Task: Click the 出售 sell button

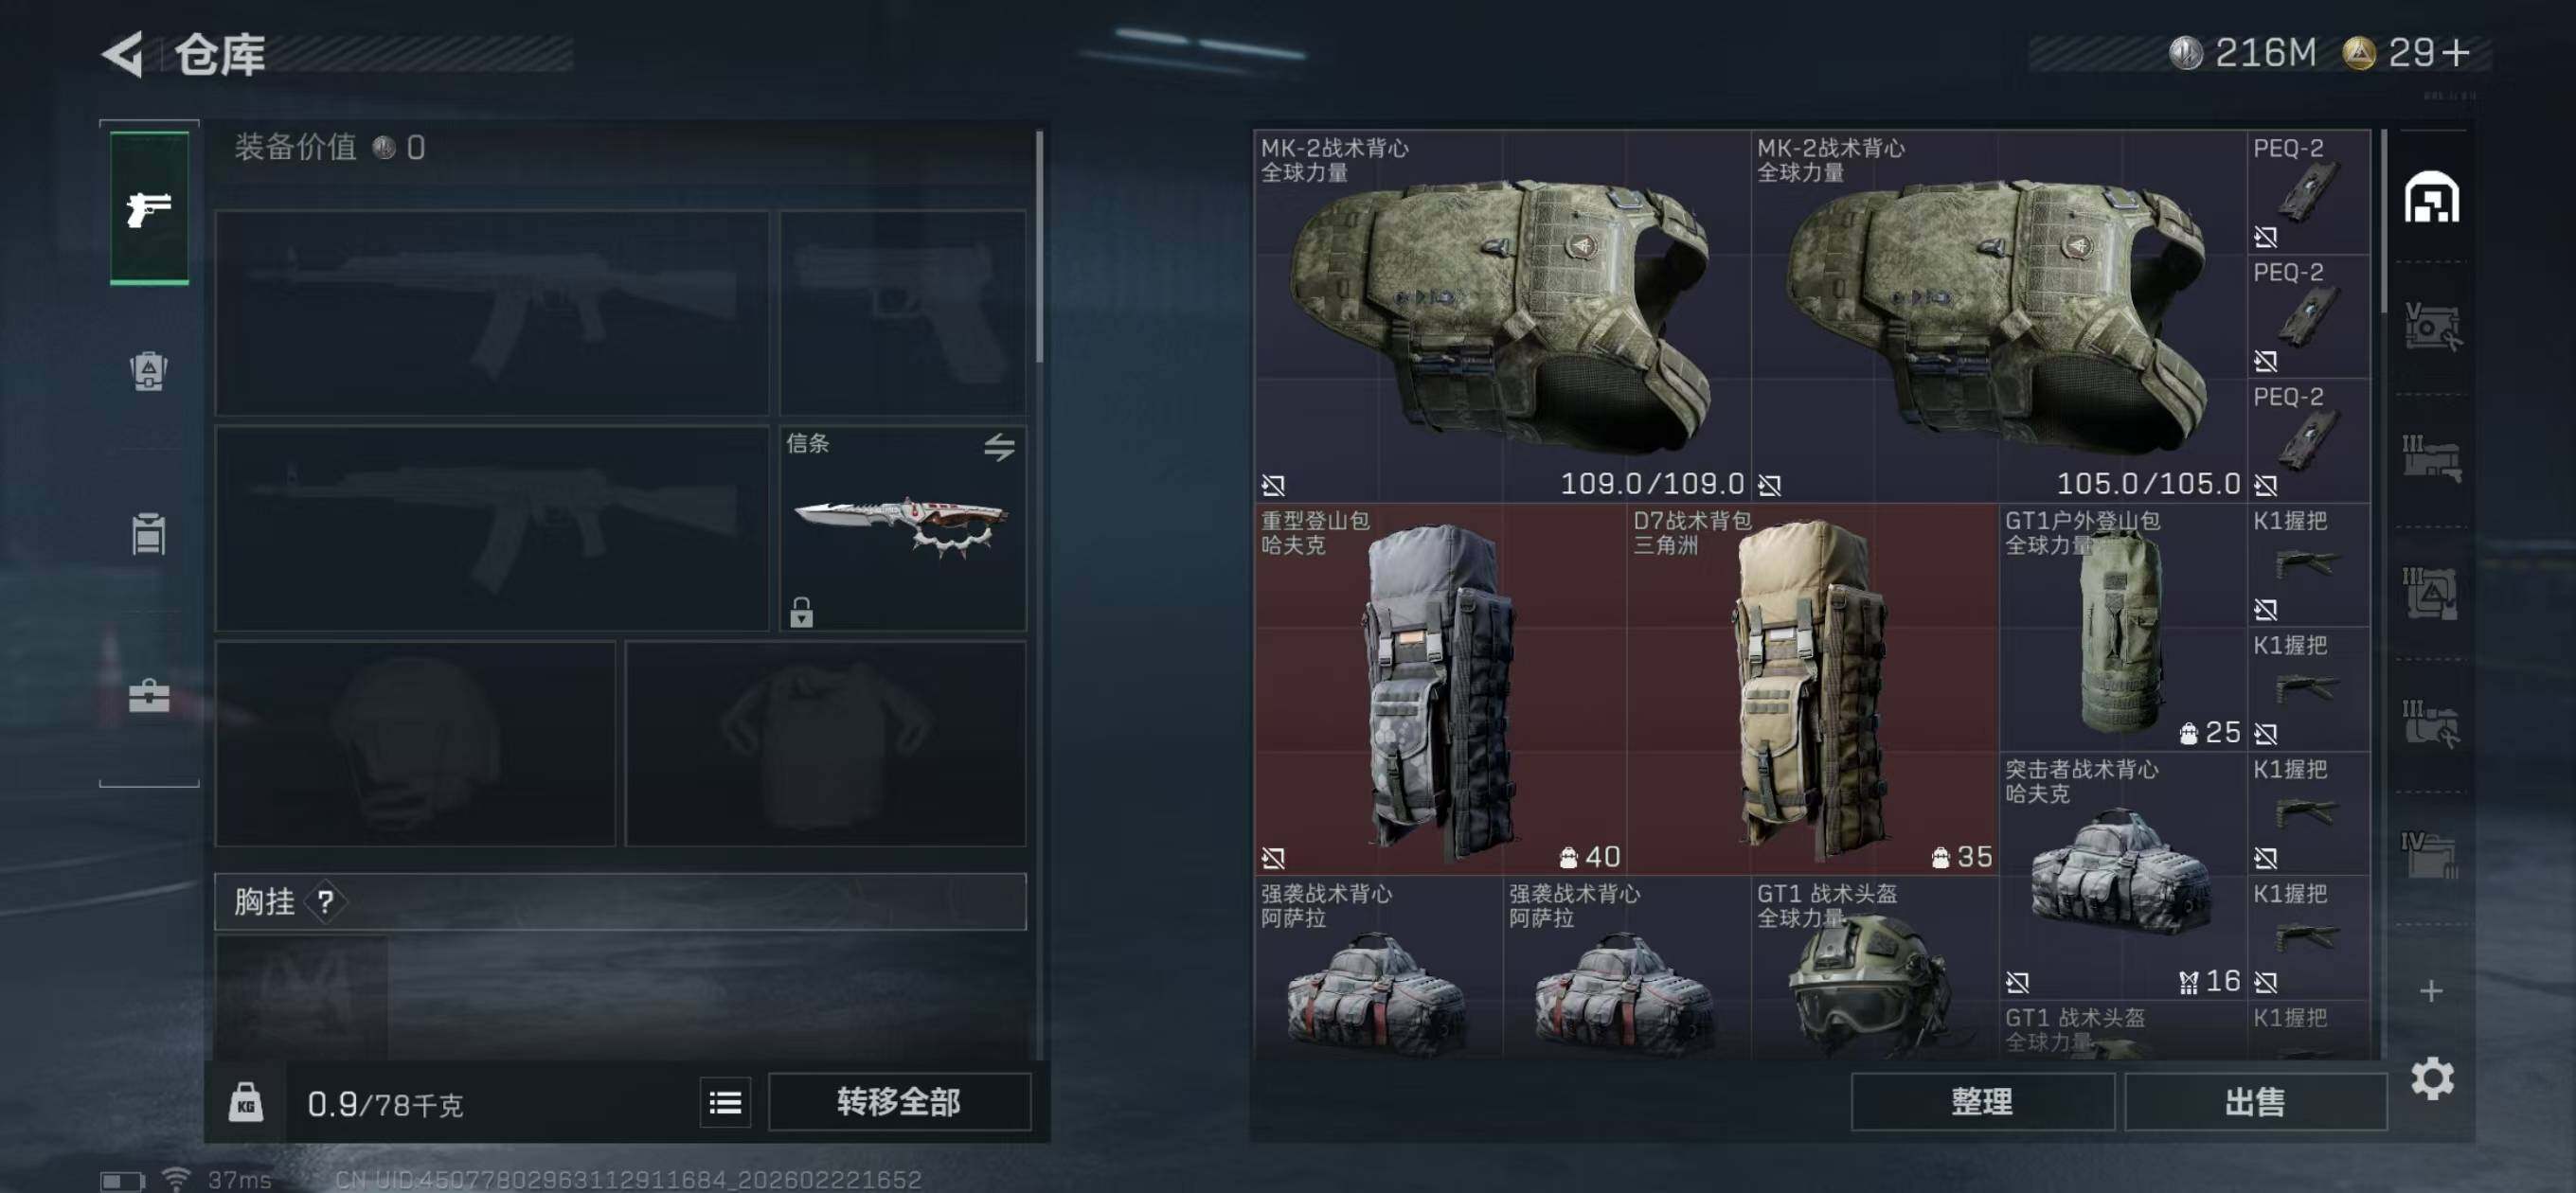Action: (x=2255, y=1102)
